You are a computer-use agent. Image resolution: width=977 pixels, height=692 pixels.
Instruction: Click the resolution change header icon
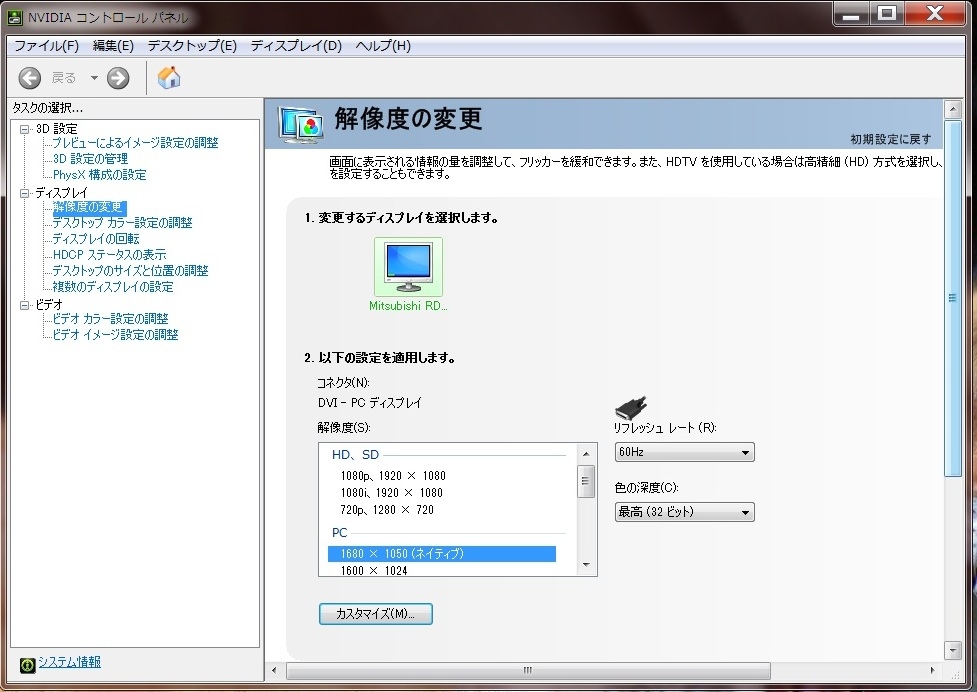(301, 125)
